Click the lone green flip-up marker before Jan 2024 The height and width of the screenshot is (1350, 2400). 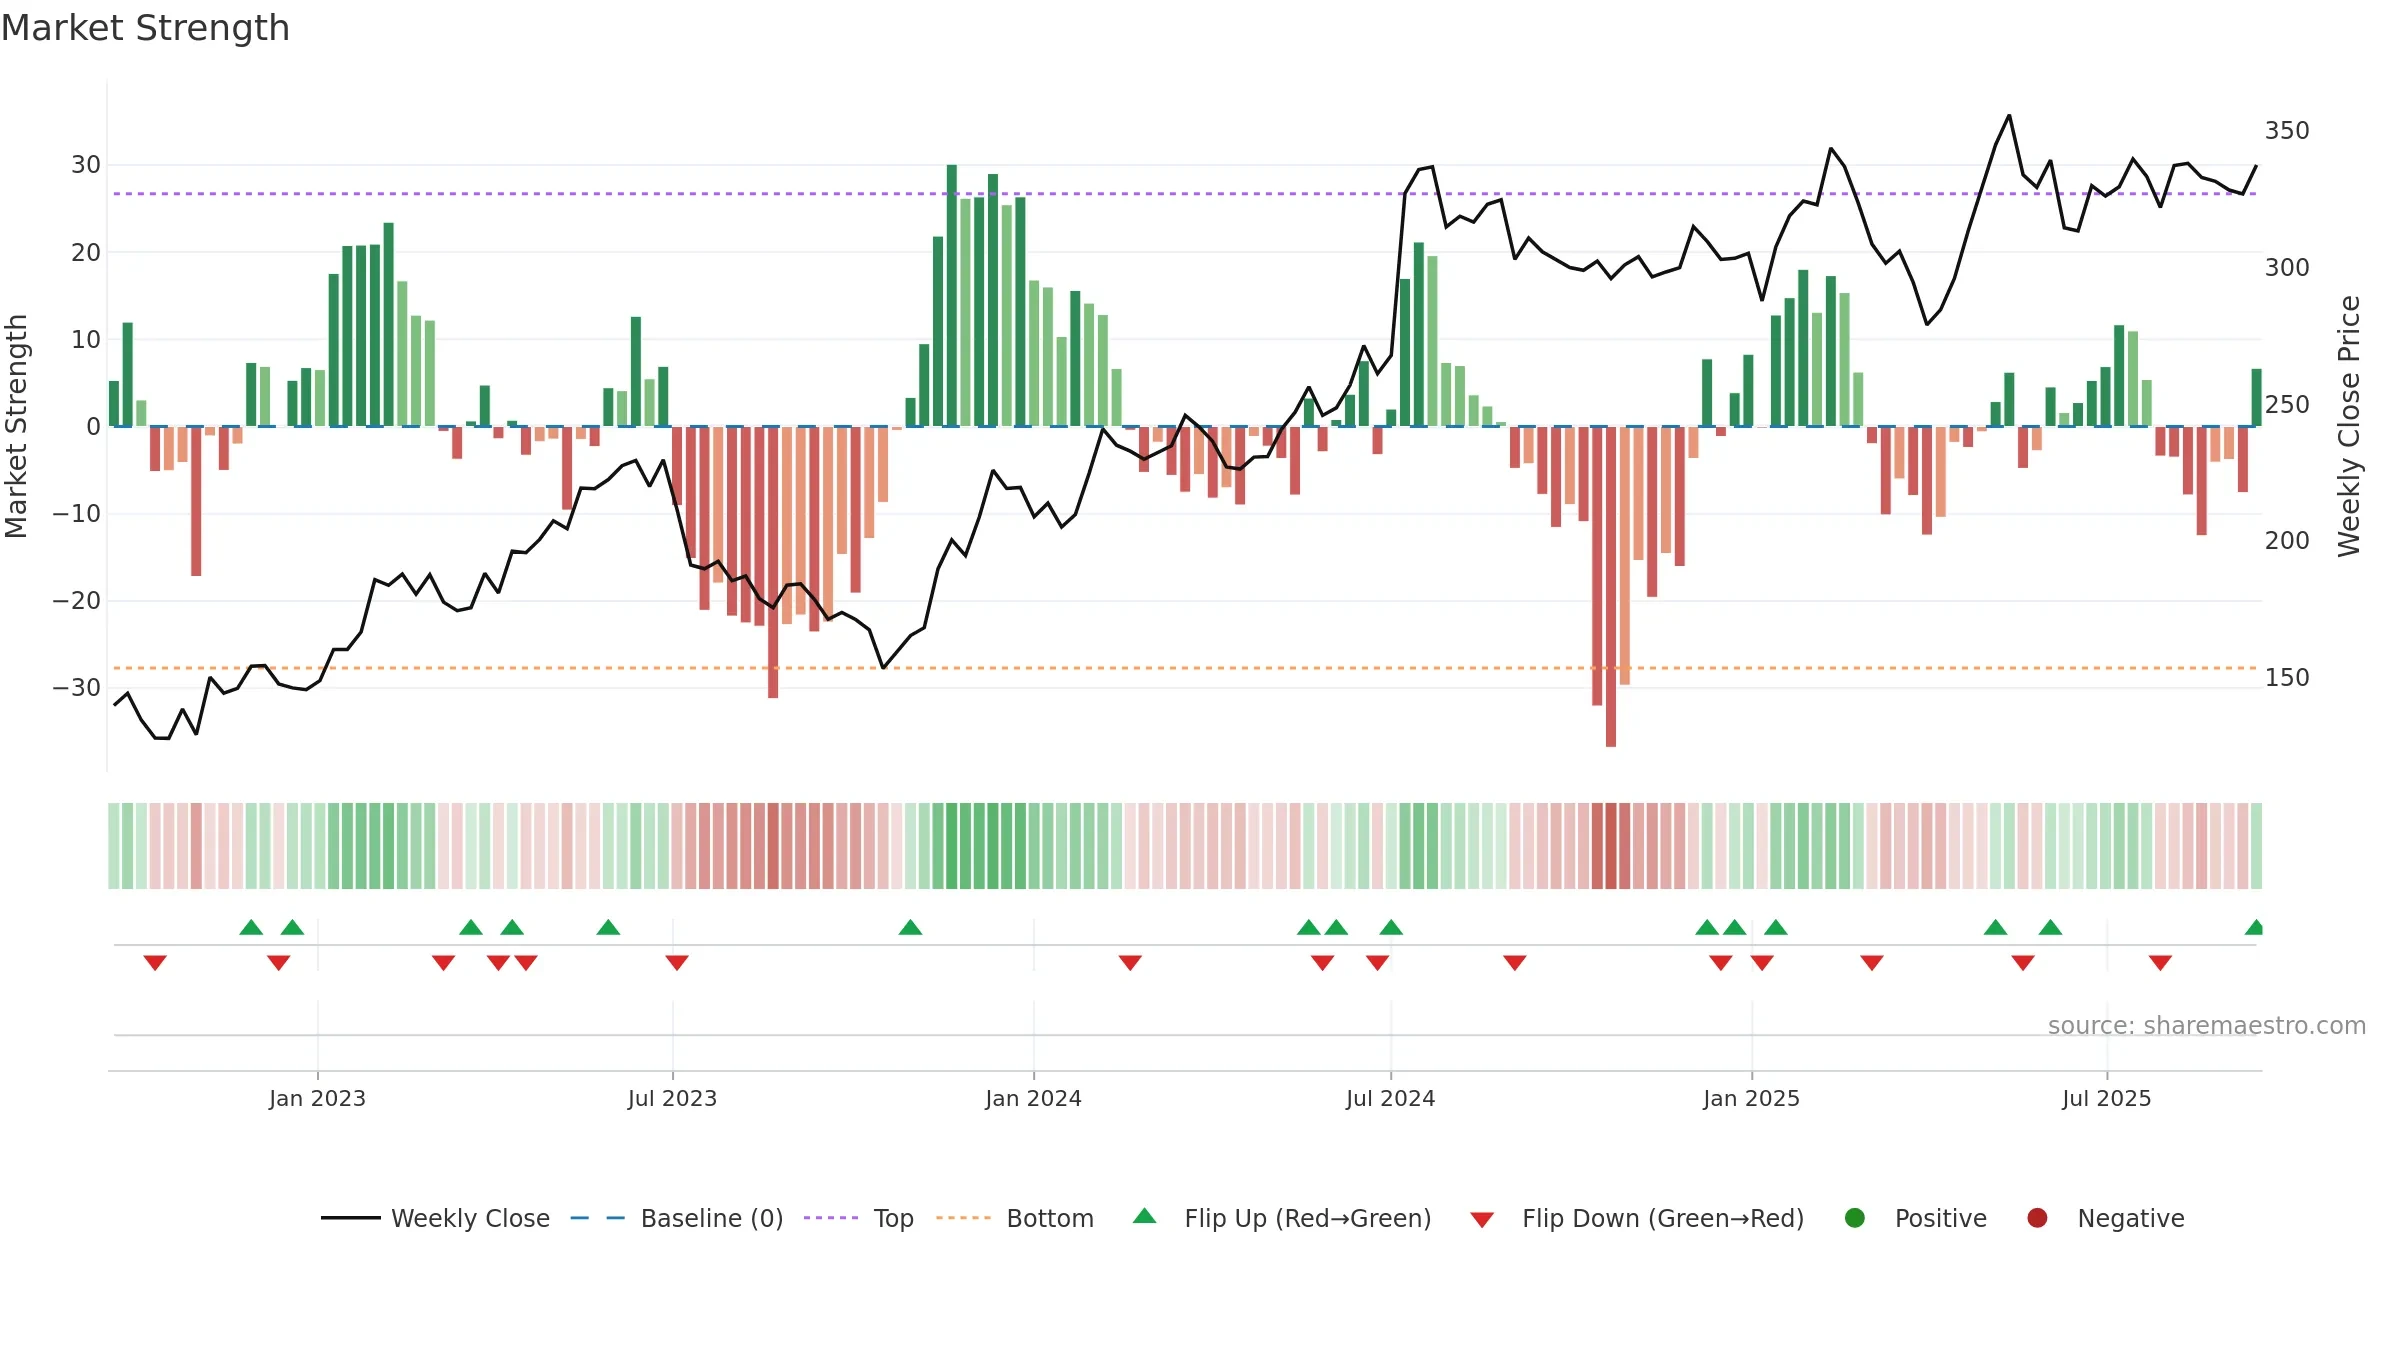pyautogui.click(x=910, y=927)
